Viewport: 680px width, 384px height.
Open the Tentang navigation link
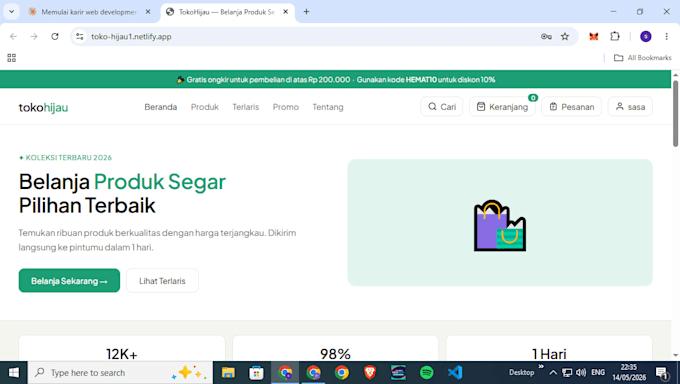coord(328,107)
